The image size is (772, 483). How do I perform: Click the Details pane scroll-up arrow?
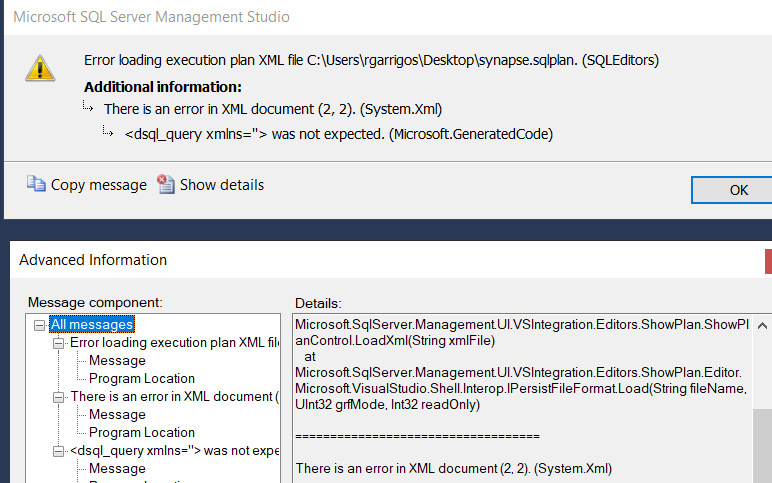pos(762,326)
